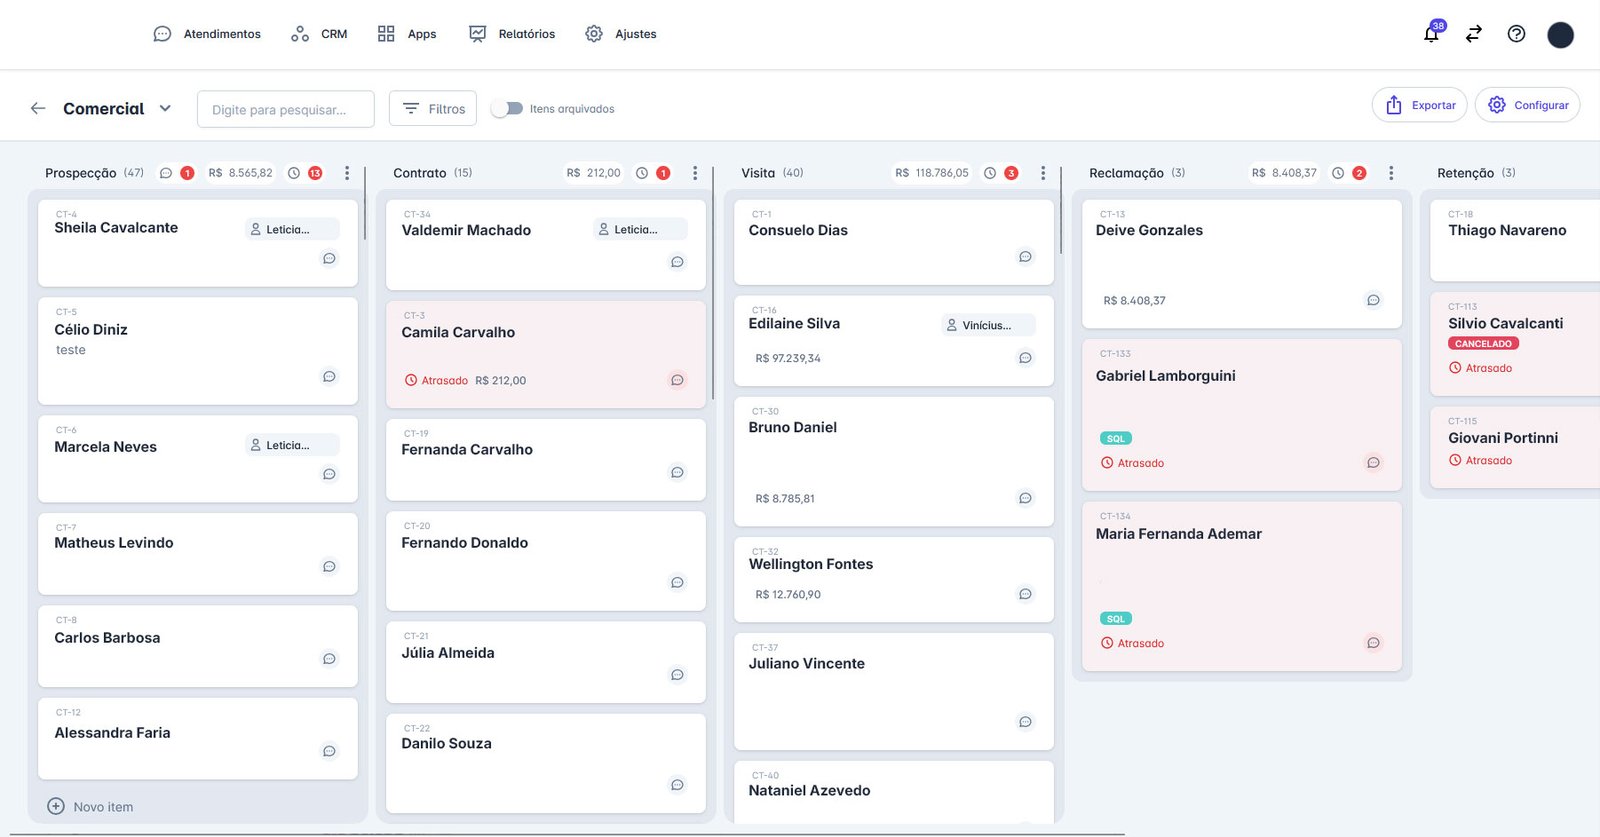The width and height of the screenshot is (1600, 837).
Task: Click Leticia assignee on Marcela Neves card
Action: [x=292, y=445]
